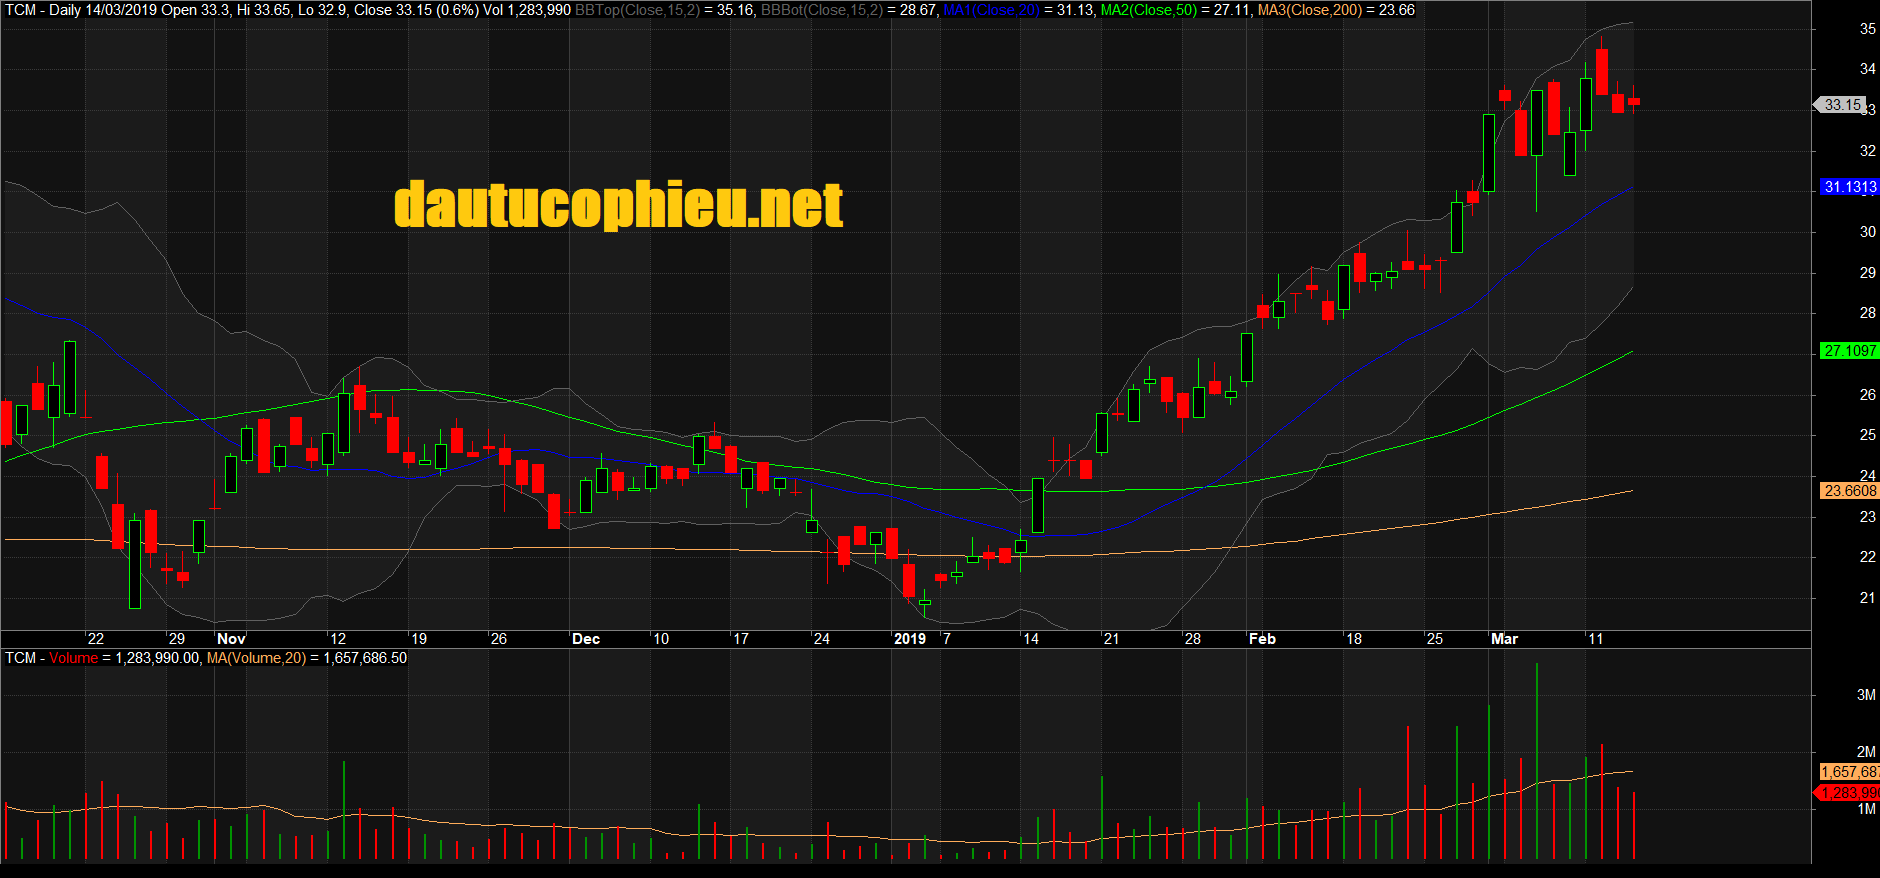Click the 35 price axis label

point(1867,29)
